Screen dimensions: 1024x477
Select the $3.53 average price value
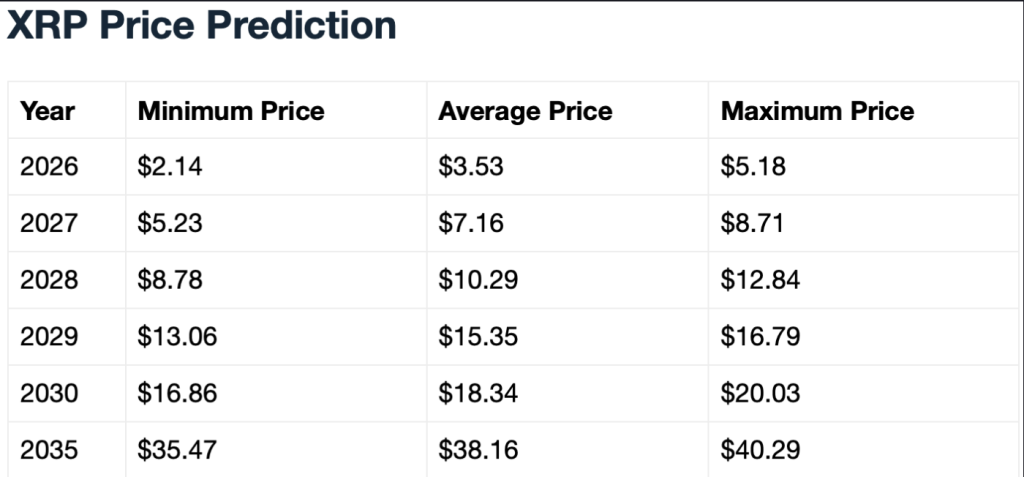(471, 166)
